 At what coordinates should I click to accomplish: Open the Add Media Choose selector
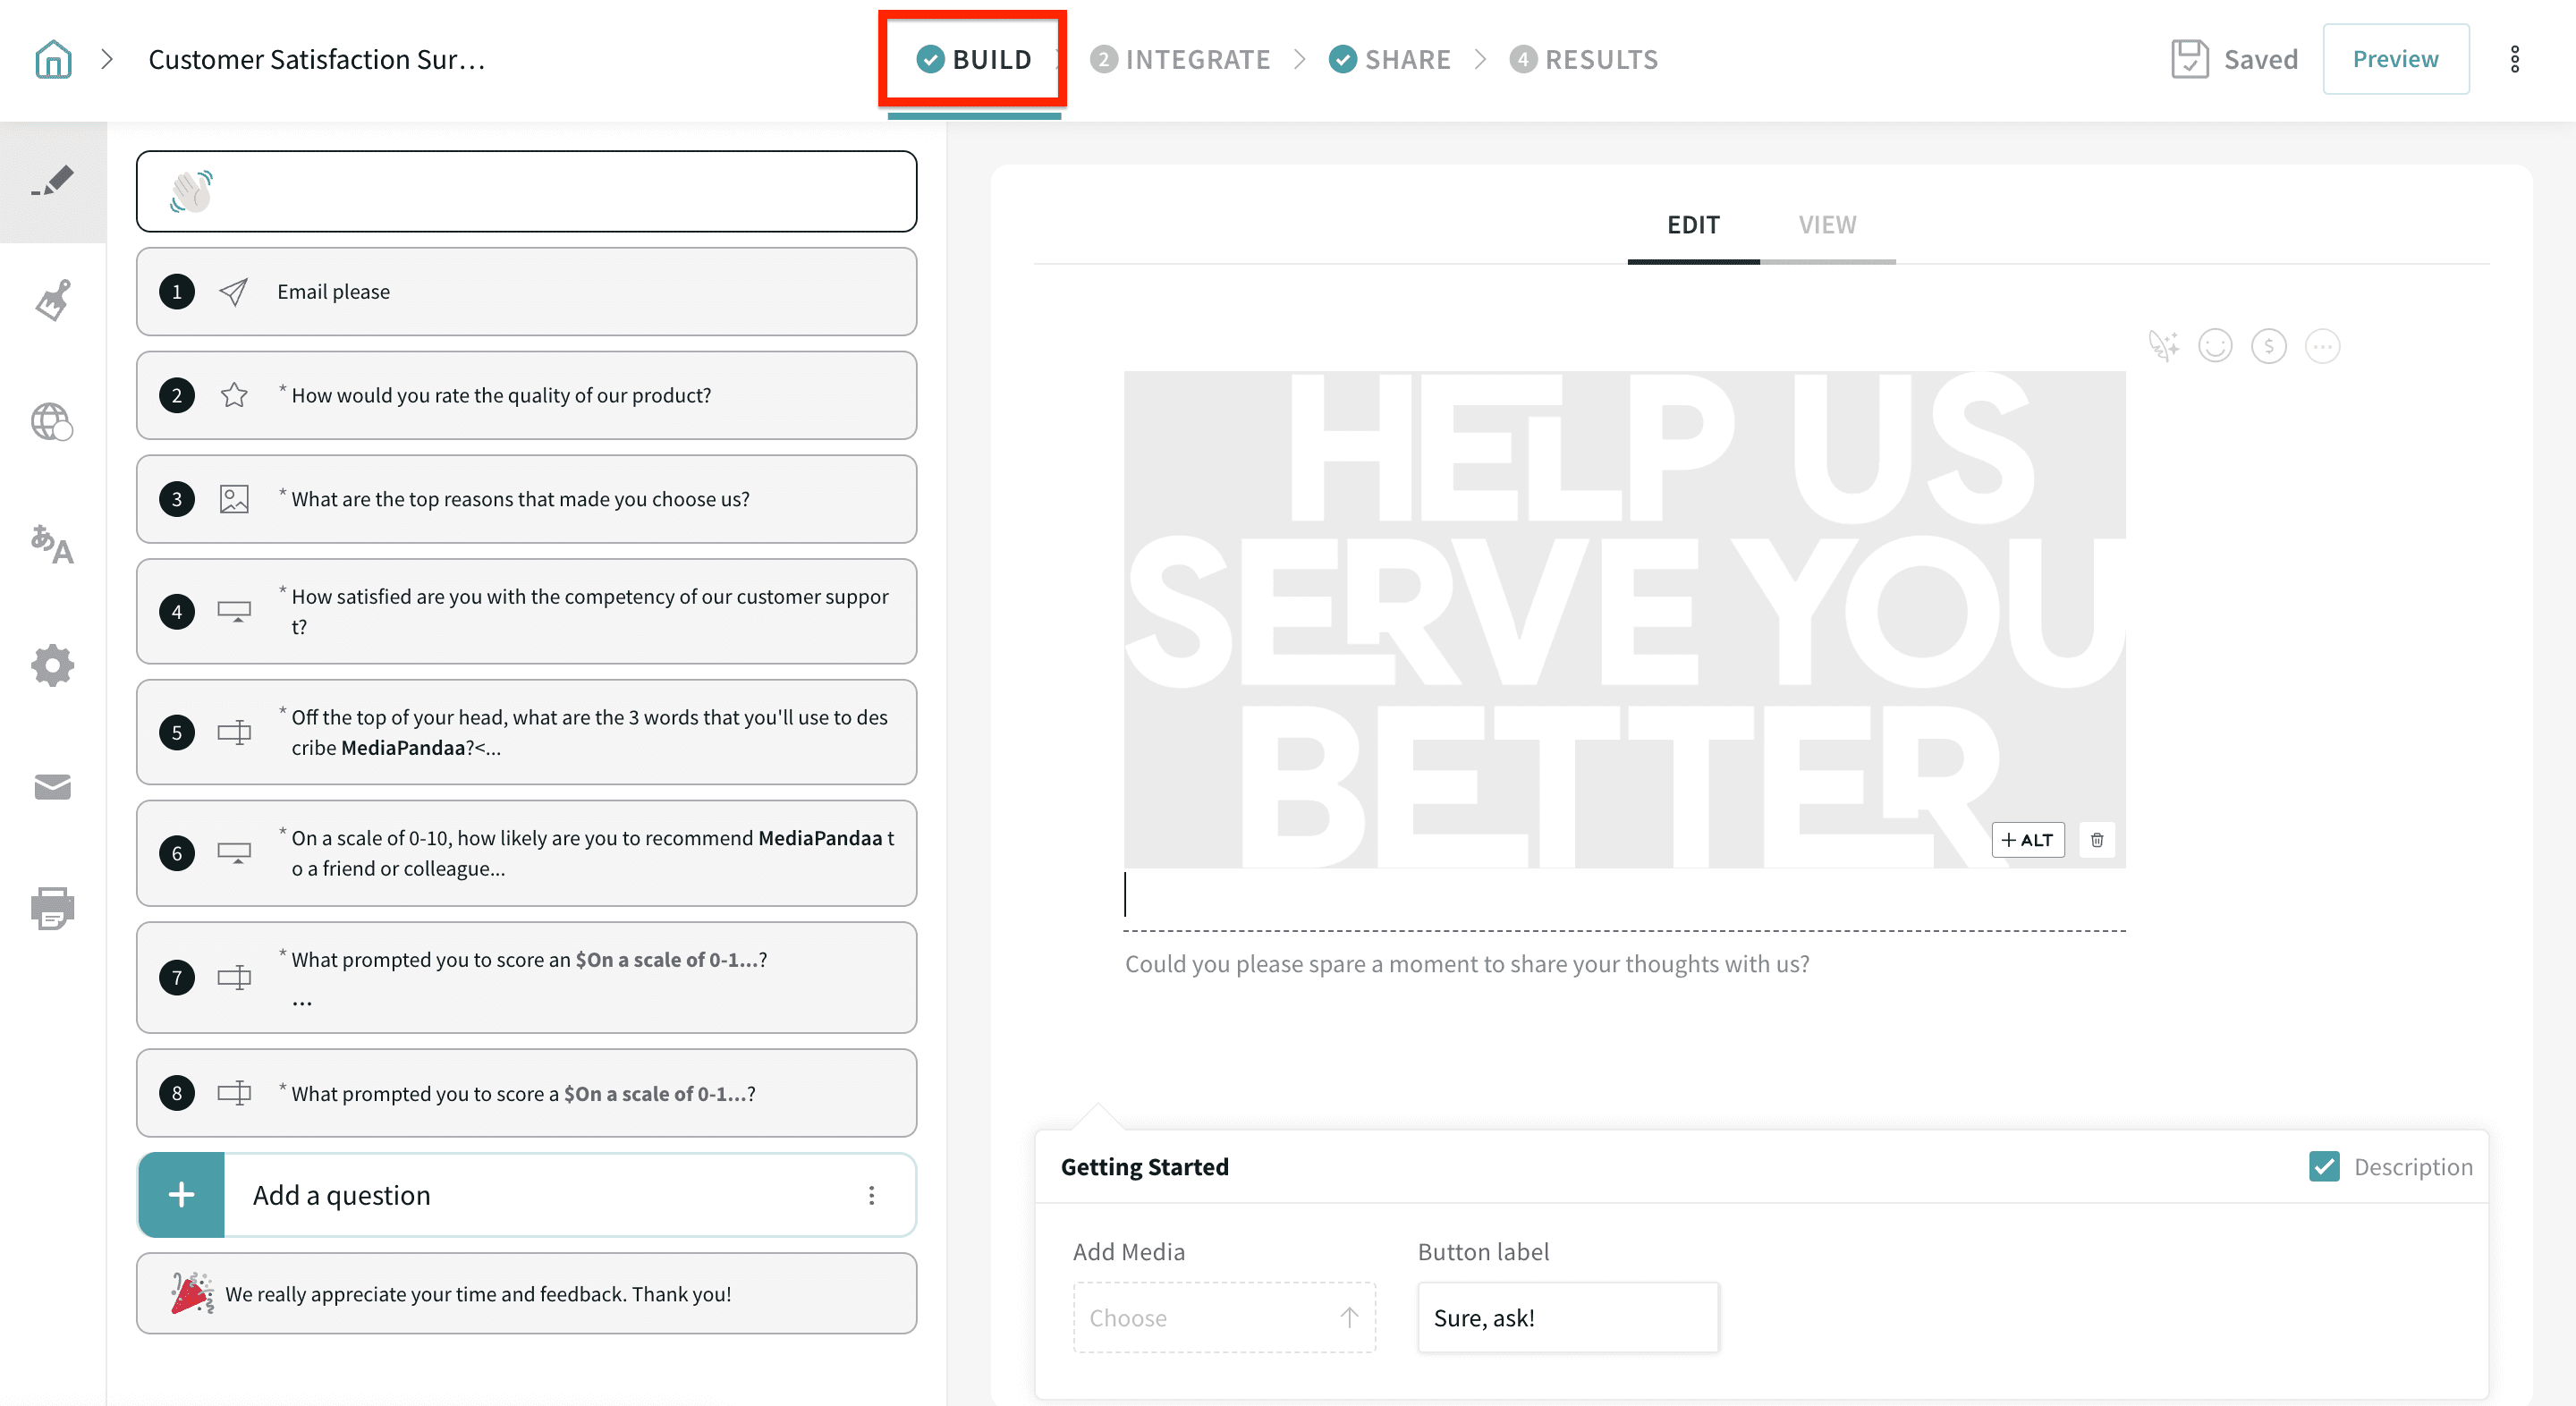[x=1223, y=1317]
